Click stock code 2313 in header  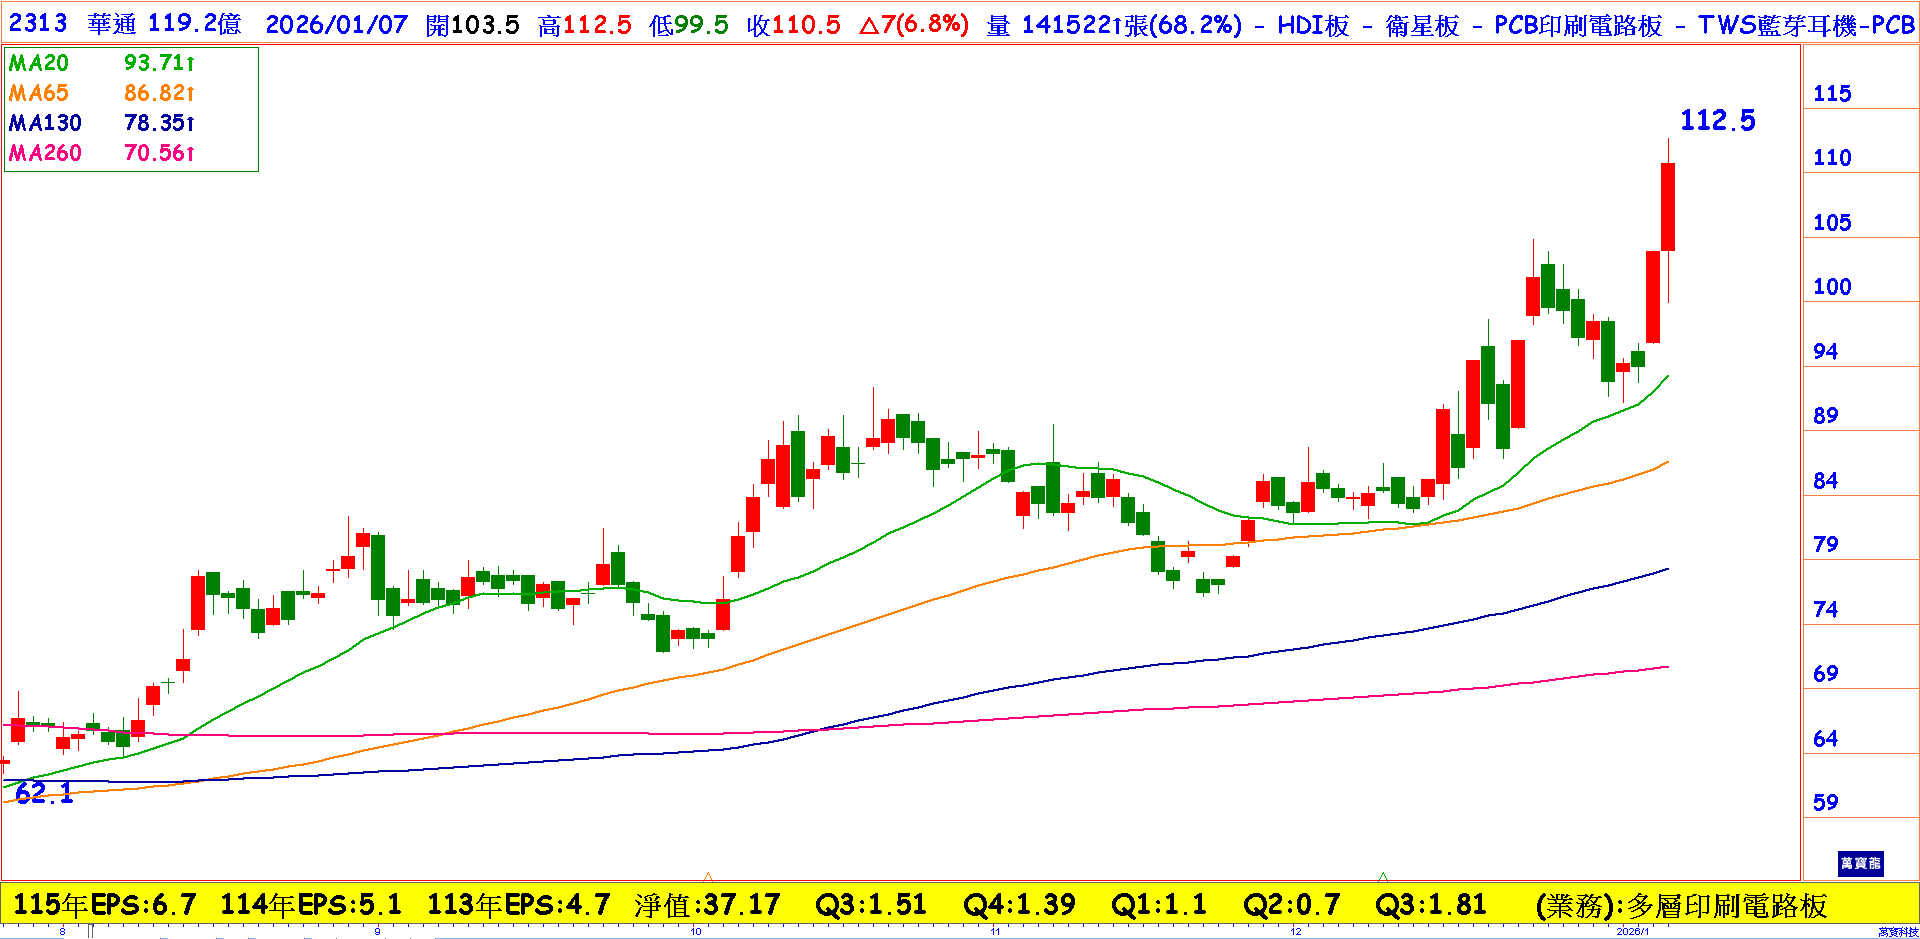click(x=38, y=24)
